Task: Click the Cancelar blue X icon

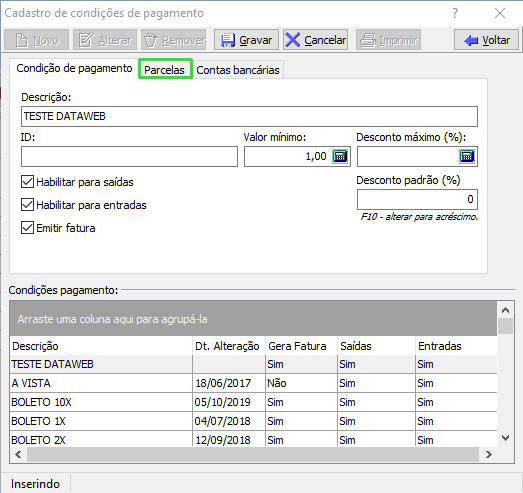Action: (293, 40)
